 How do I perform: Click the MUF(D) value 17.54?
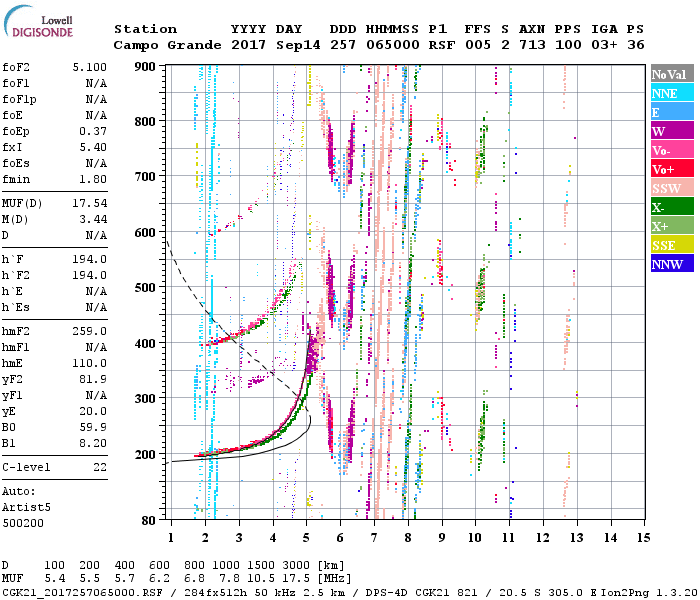tap(90, 204)
